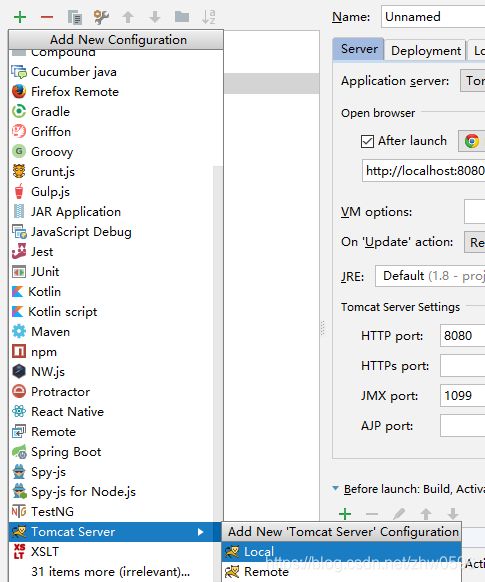Image resolution: width=485 pixels, height=582 pixels.
Task: Choose Remote Tomcat Server configuration
Action: [x=341, y=572]
